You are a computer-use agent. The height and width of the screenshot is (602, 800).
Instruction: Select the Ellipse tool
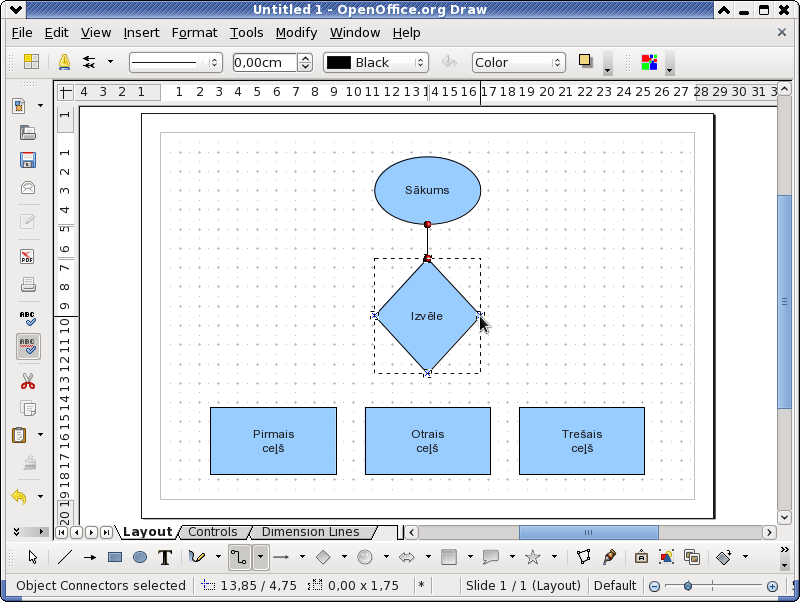pos(140,558)
